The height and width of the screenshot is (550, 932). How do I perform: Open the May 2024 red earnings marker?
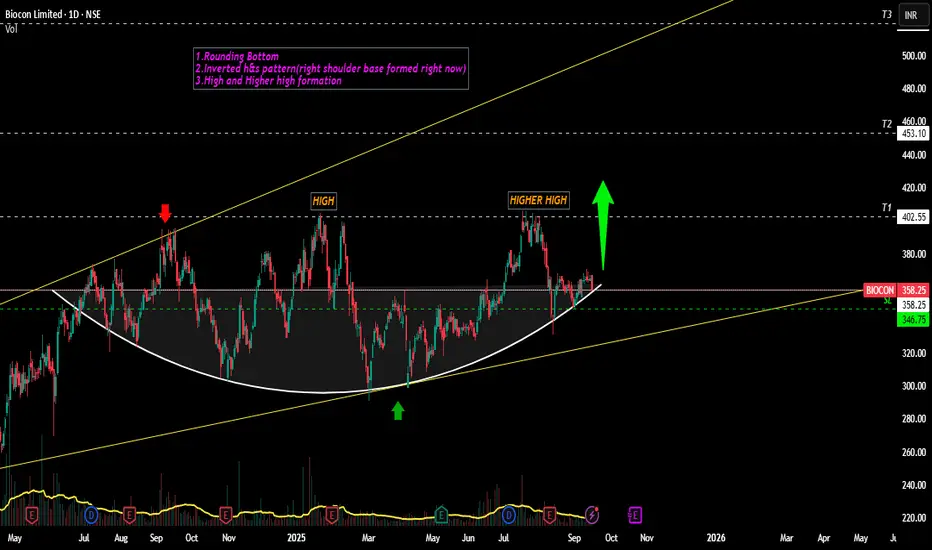pyautogui.click(x=32, y=515)
